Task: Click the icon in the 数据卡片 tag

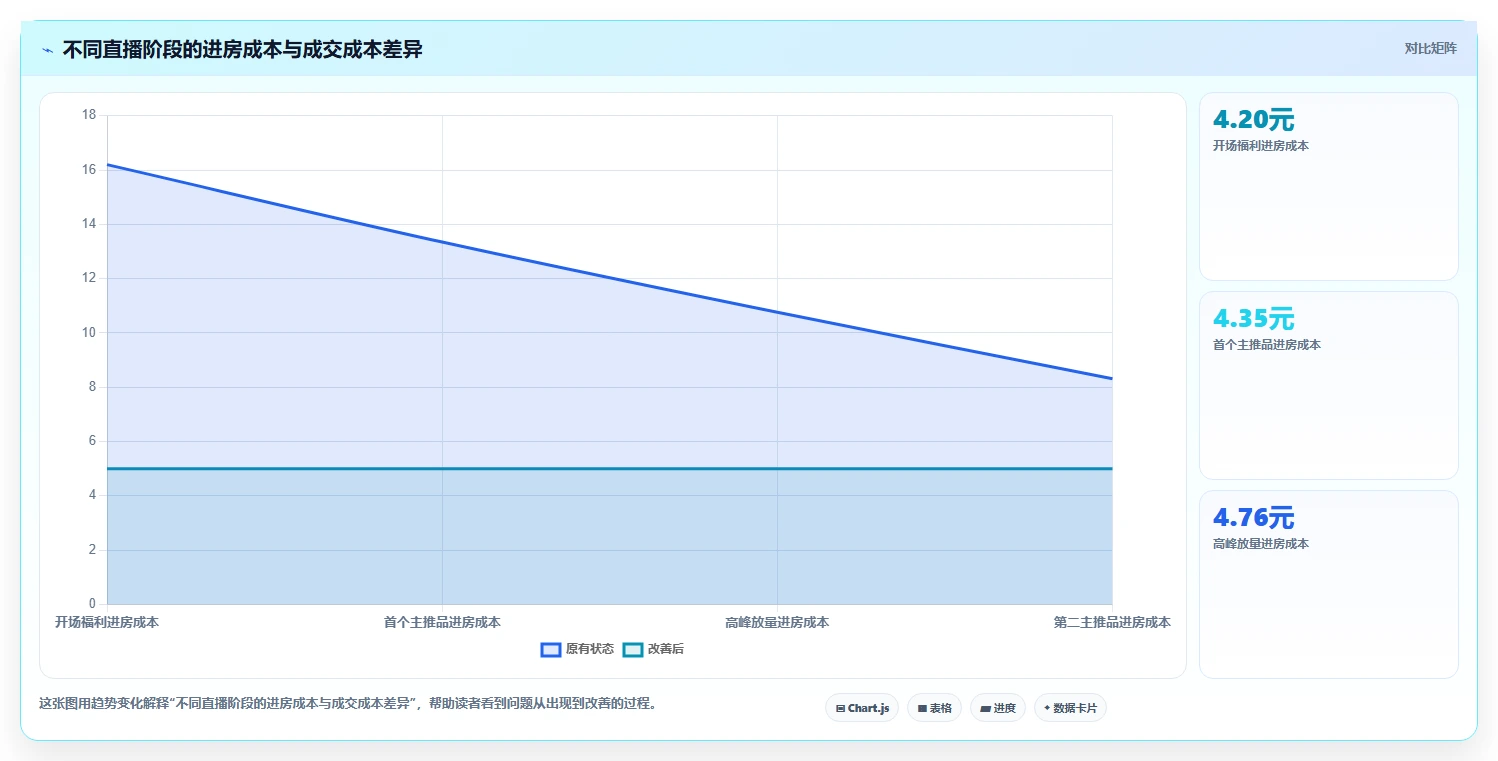Action: click(x=1046, y=708)
